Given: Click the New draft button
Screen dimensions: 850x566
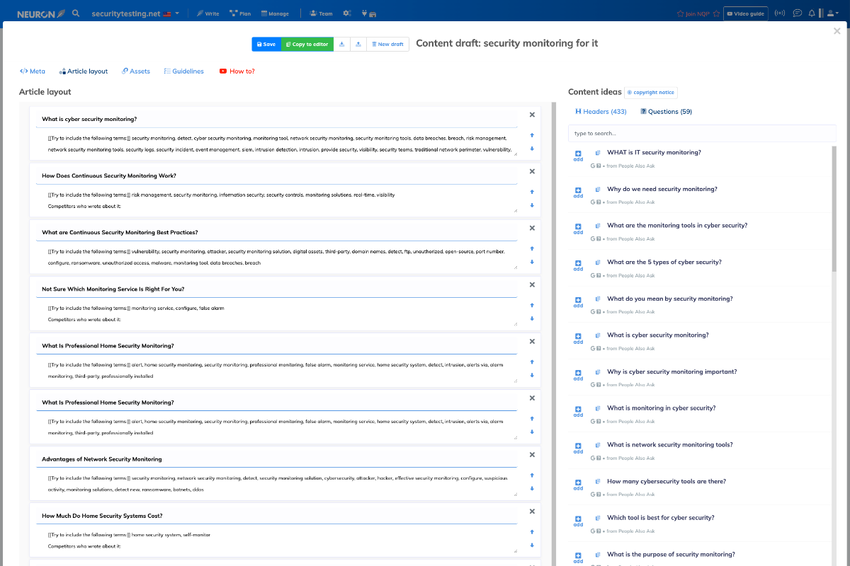Looking at the screenshot, I should coord(388,44).
